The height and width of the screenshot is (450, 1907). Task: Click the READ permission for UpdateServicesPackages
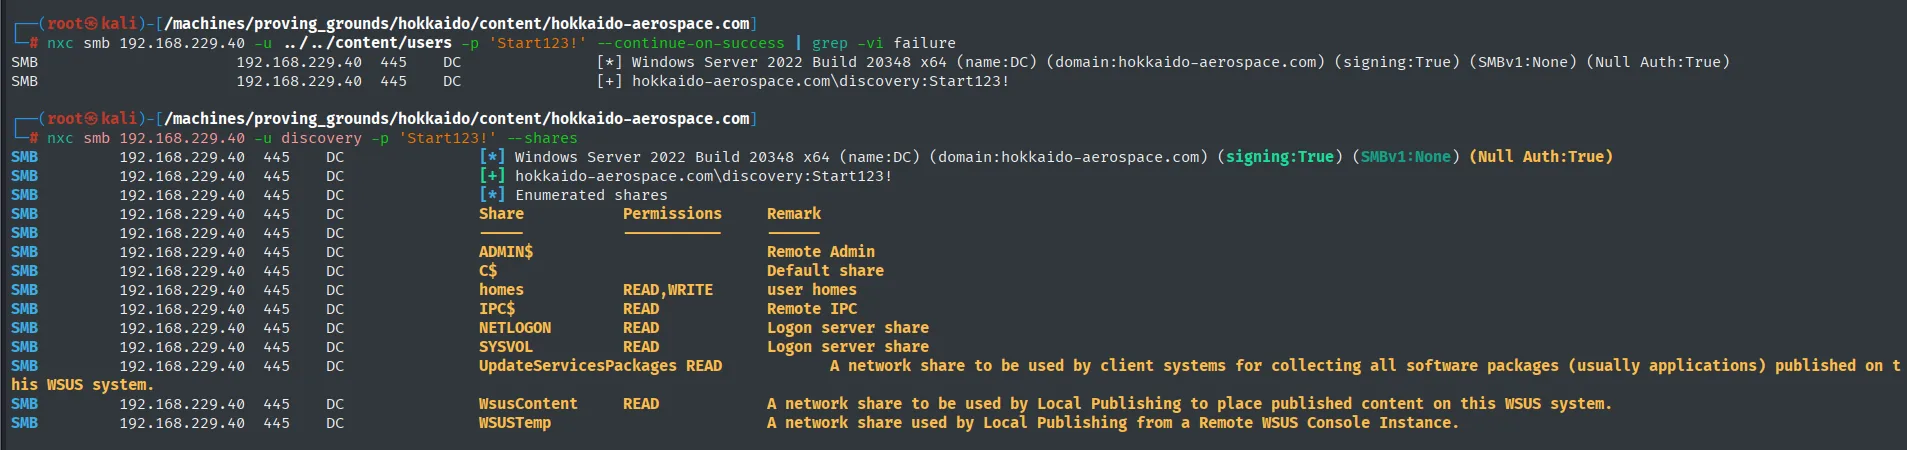[704, 366]
